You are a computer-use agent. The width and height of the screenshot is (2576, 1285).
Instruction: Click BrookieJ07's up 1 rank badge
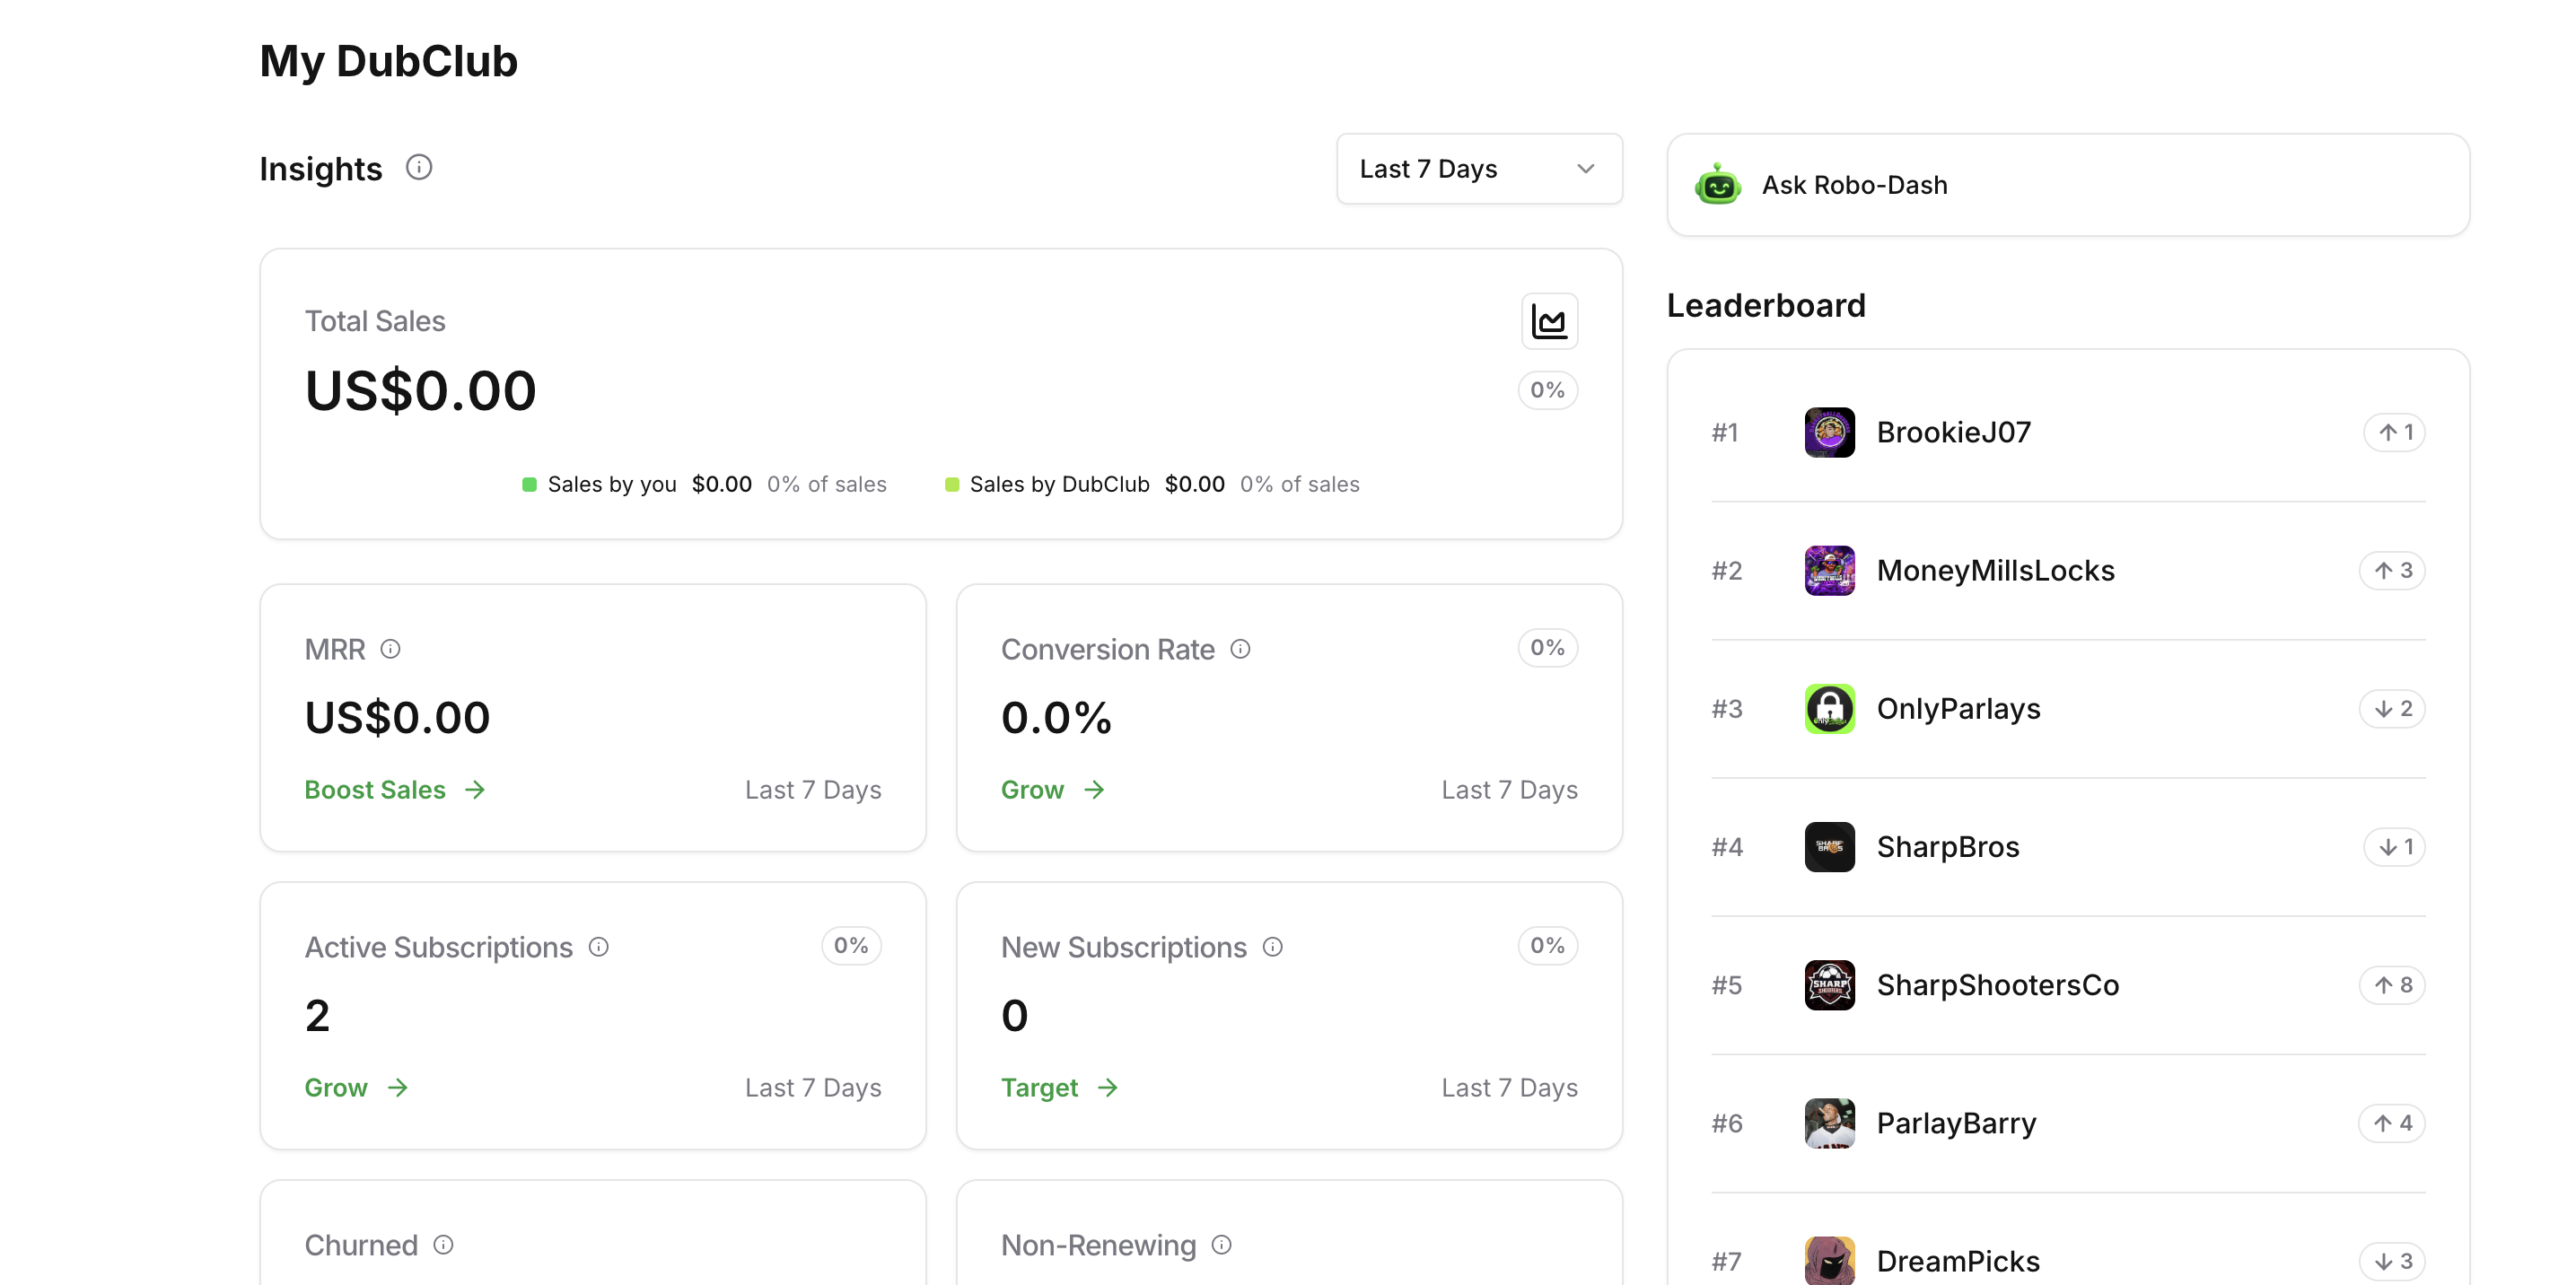2394,432
